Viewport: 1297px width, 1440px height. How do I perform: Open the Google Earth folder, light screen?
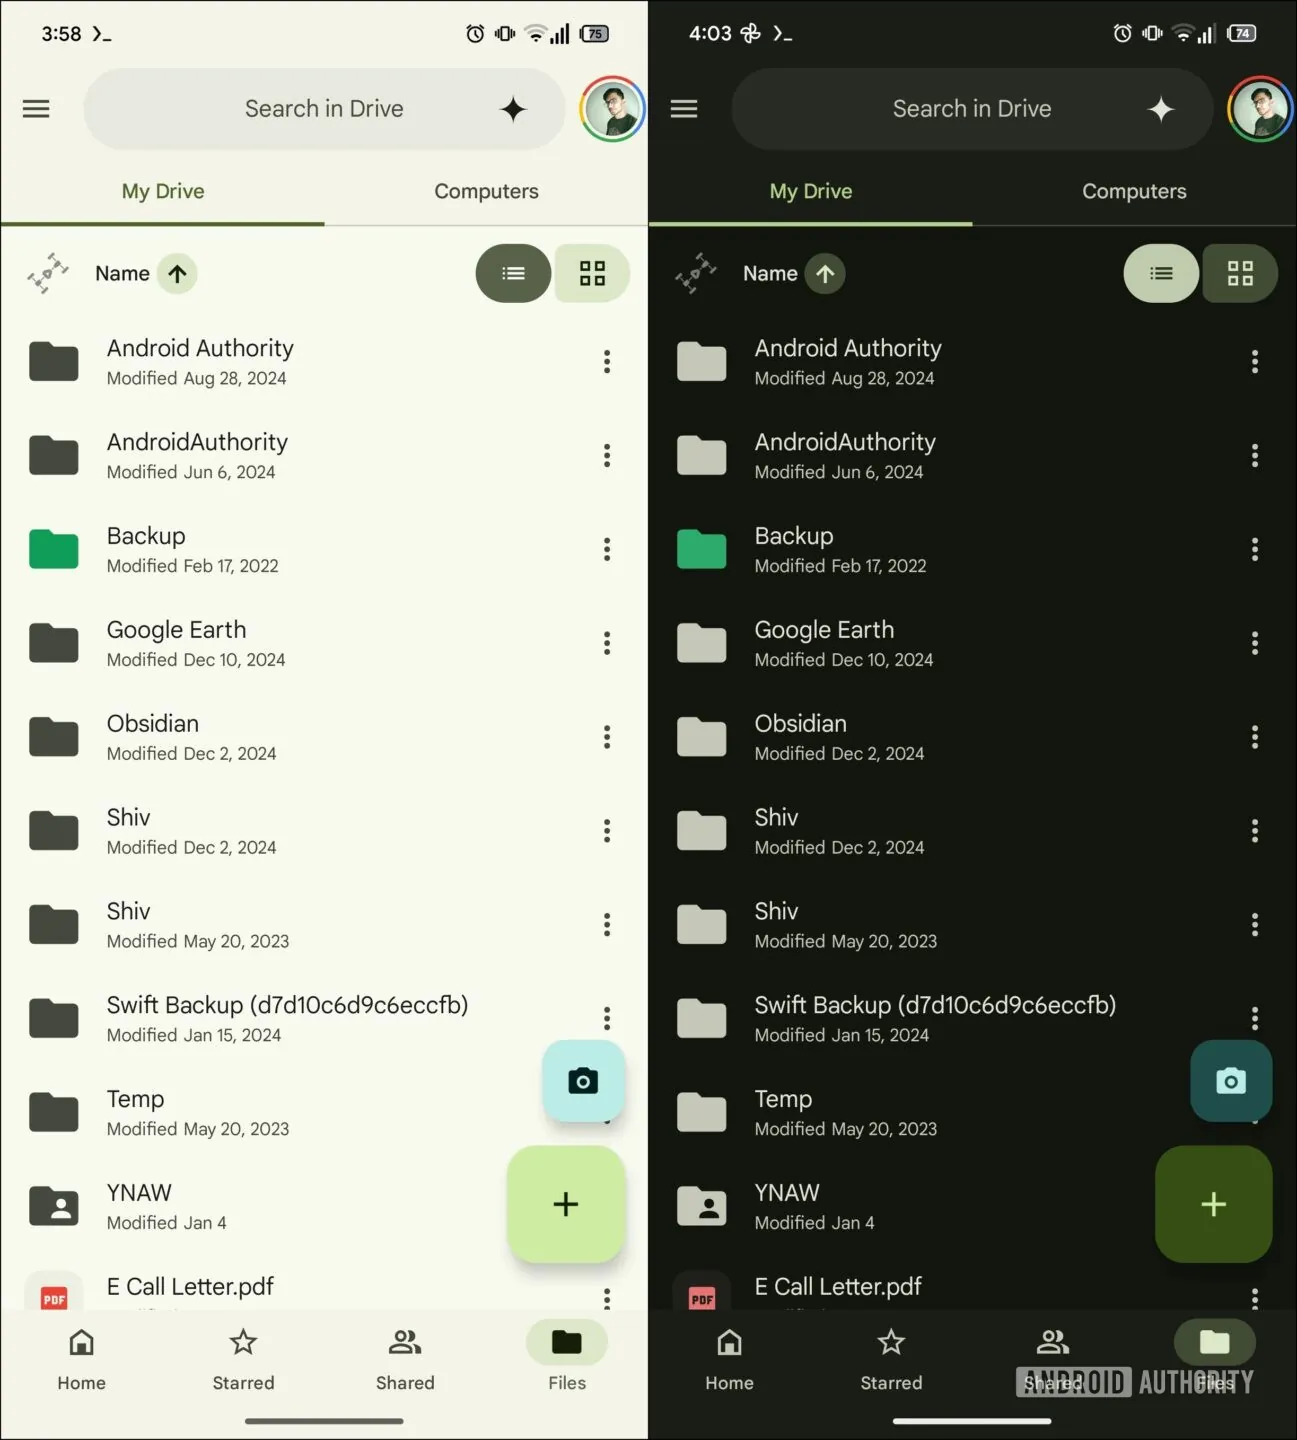[x=324, y=643]
